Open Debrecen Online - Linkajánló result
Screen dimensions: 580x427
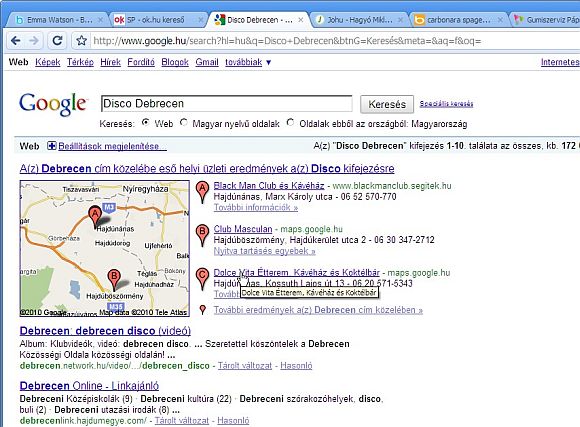click(89, 386)
